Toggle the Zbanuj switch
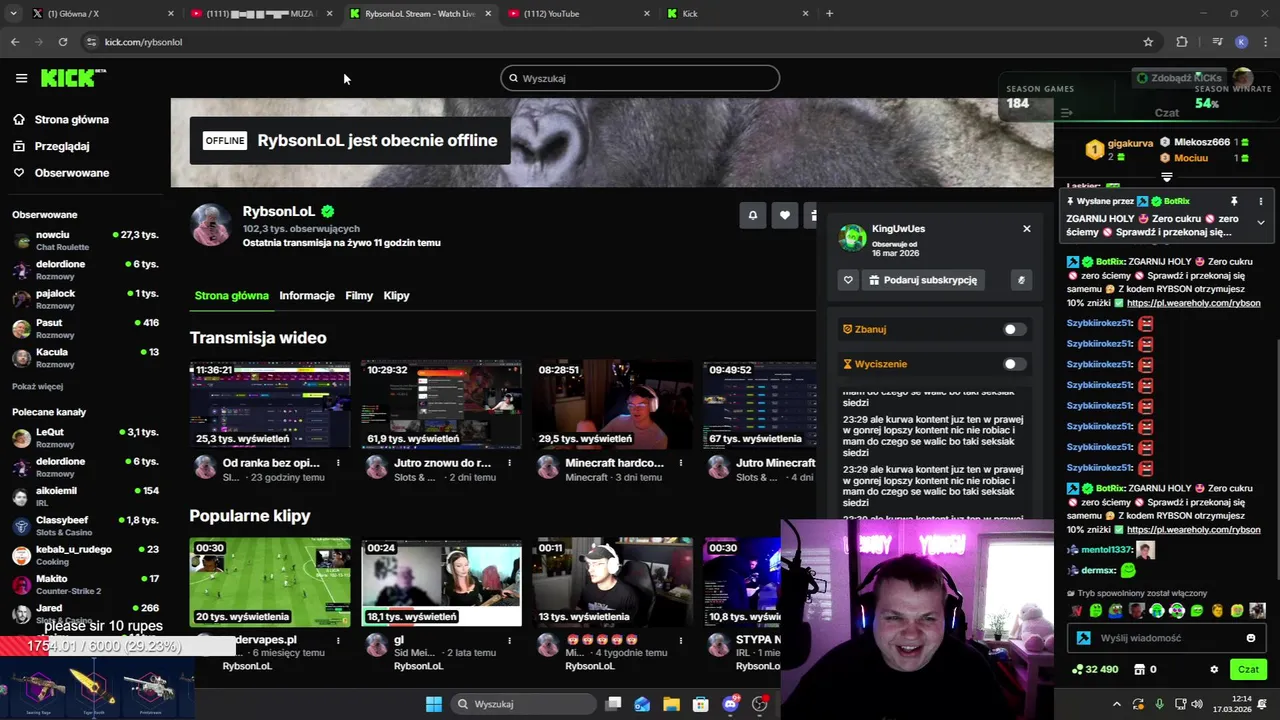The image size is (1280, 720). (1014, 329)
